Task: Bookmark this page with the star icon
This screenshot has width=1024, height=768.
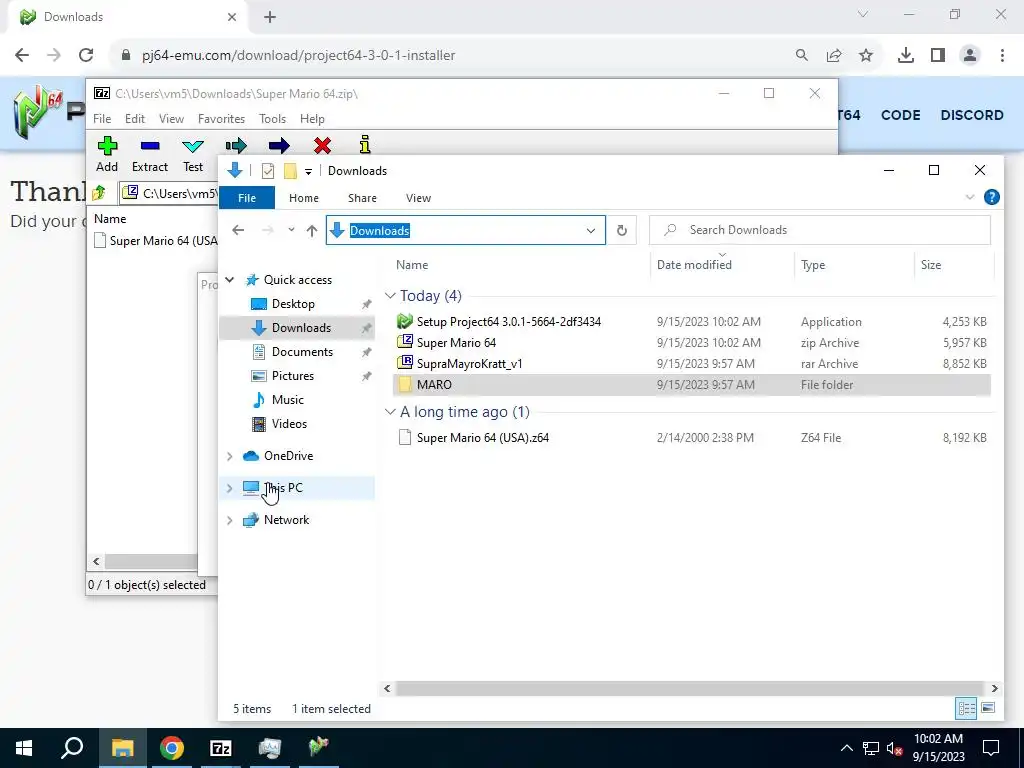Action: click(866, 56)
